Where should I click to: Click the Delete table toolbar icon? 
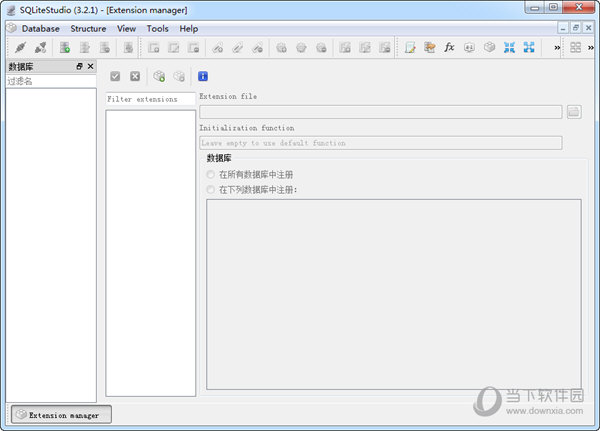point(194,47)
